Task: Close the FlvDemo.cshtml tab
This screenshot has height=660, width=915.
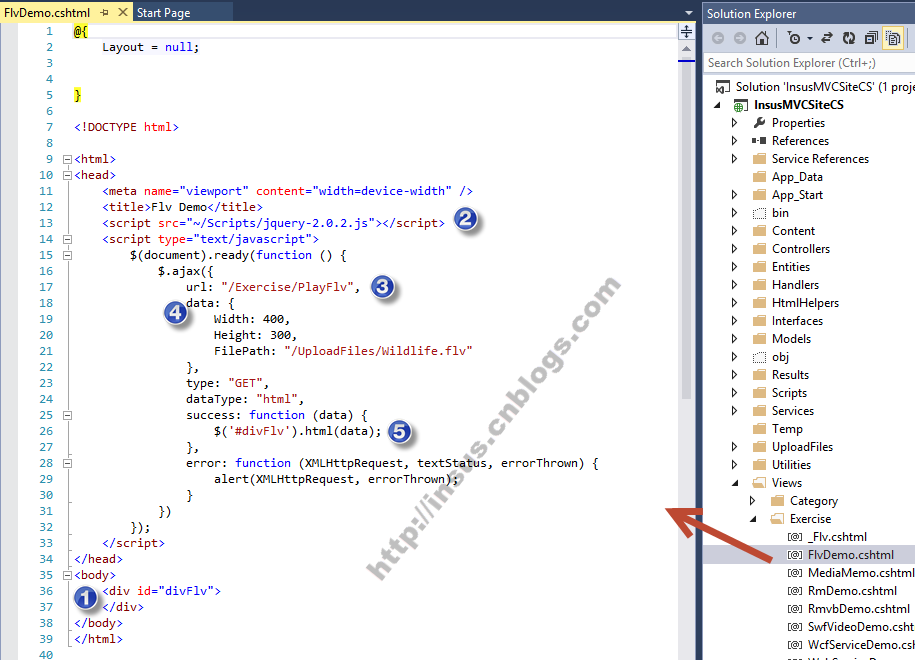Action: pyautogui.click(x=123, y=12)
